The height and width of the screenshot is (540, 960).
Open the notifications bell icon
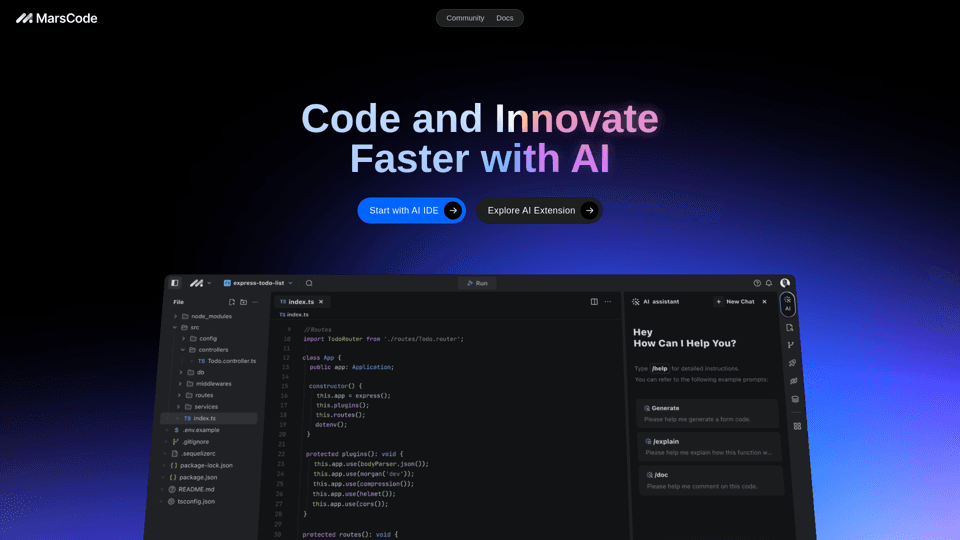tap(769, 283)
